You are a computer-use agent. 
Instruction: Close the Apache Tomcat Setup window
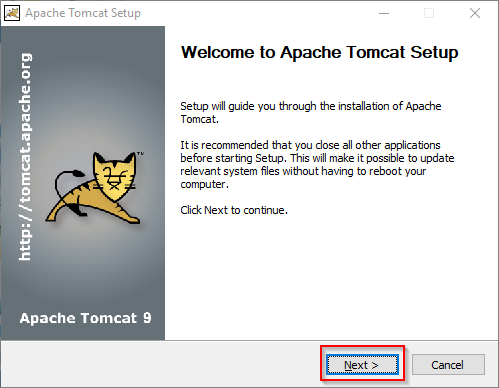(475, 13)
